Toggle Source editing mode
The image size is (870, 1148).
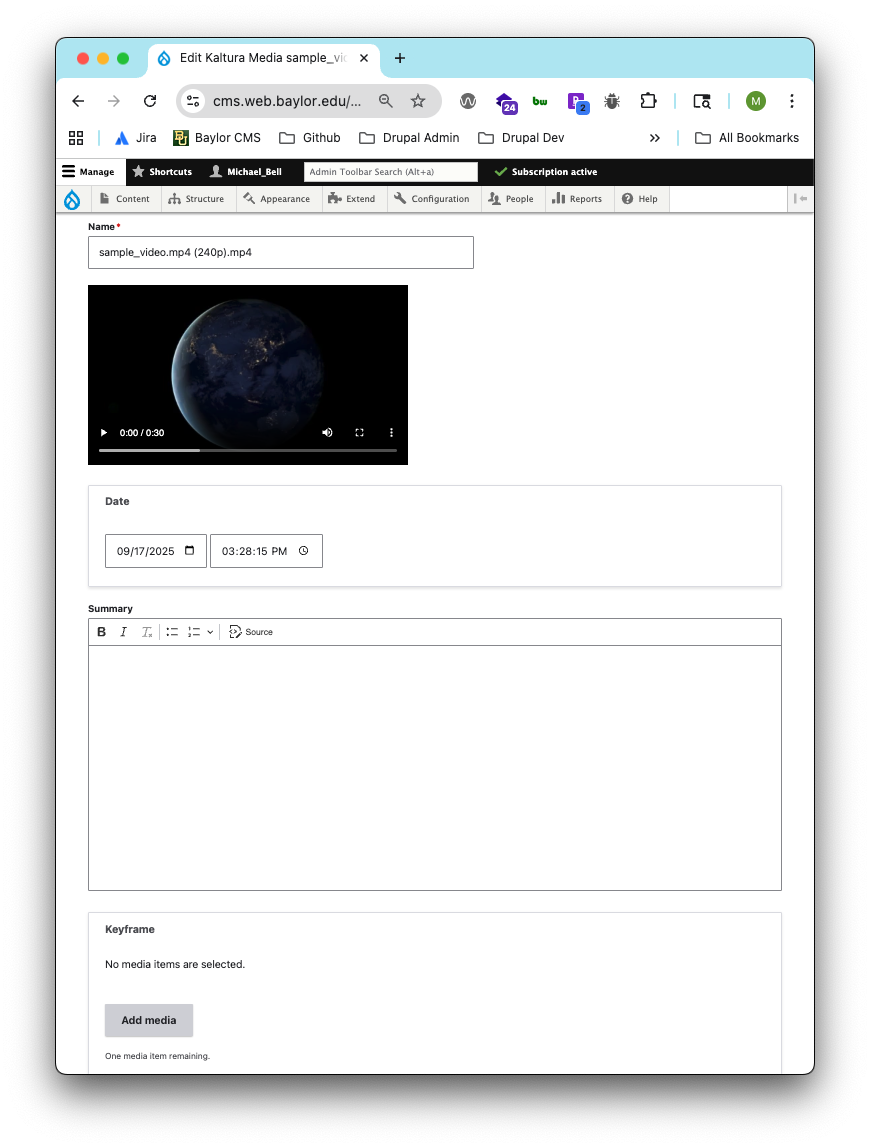coord(250,632)
